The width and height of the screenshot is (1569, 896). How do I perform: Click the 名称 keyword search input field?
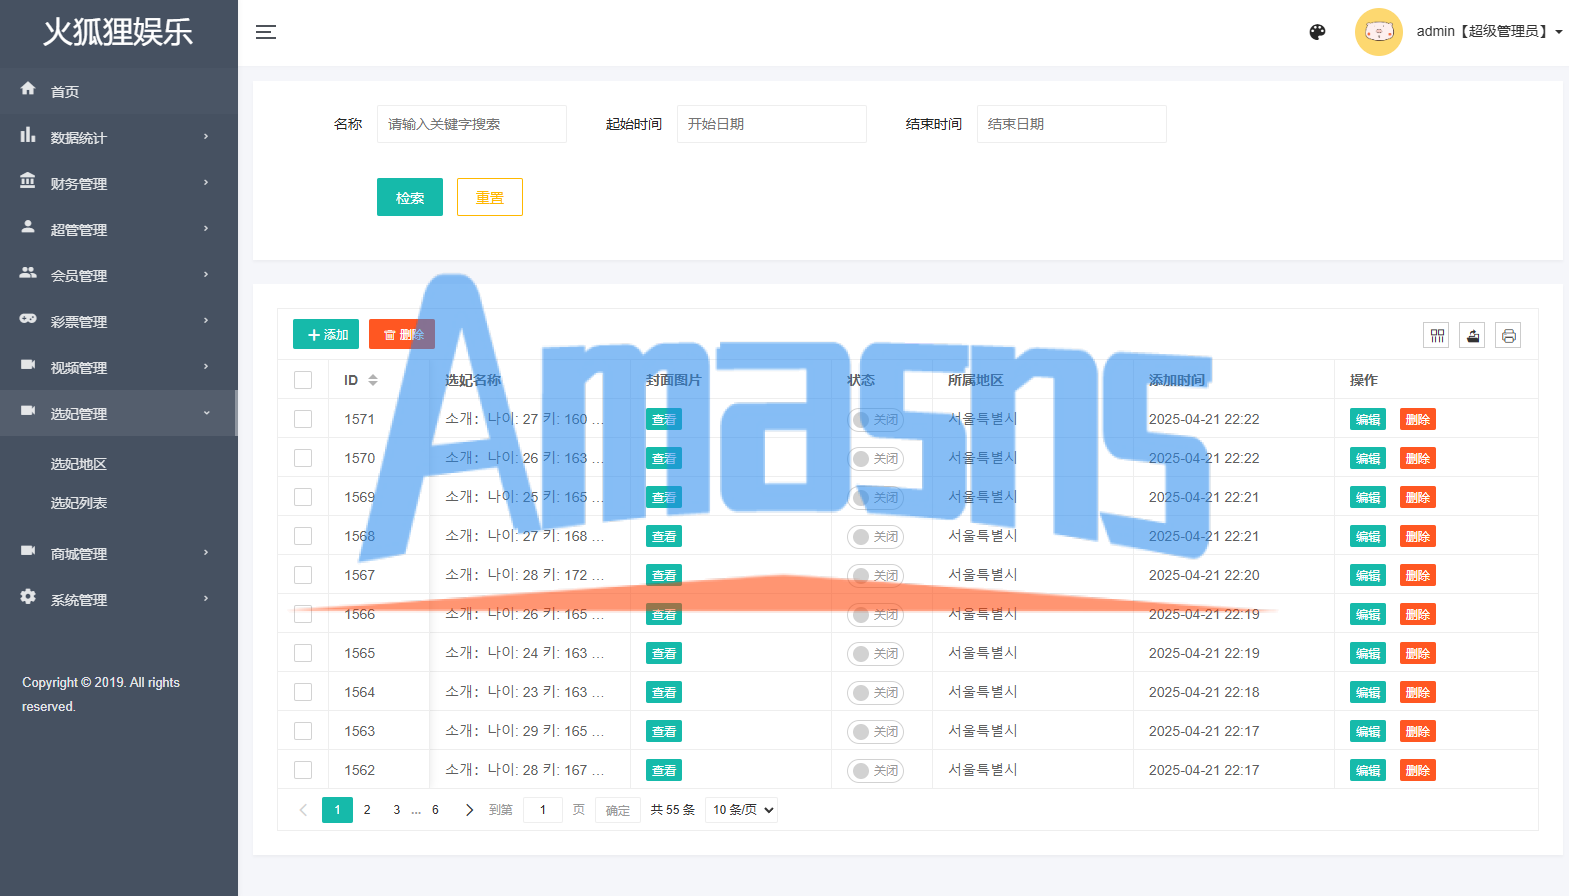click(x=472, y=124)
